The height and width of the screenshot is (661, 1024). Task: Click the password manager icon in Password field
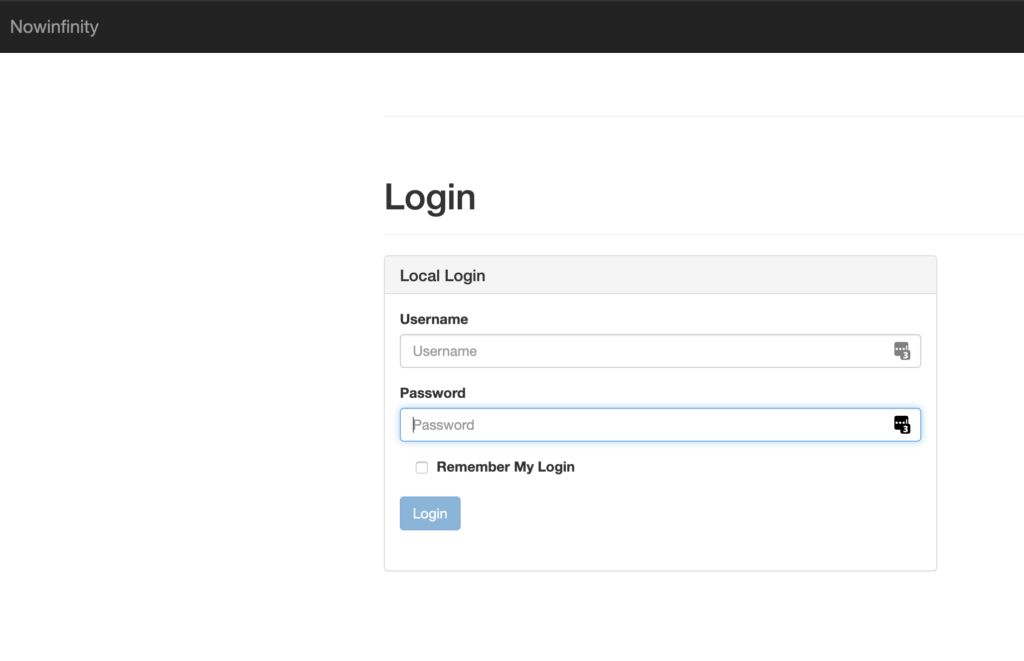click(x=902, y=425)
